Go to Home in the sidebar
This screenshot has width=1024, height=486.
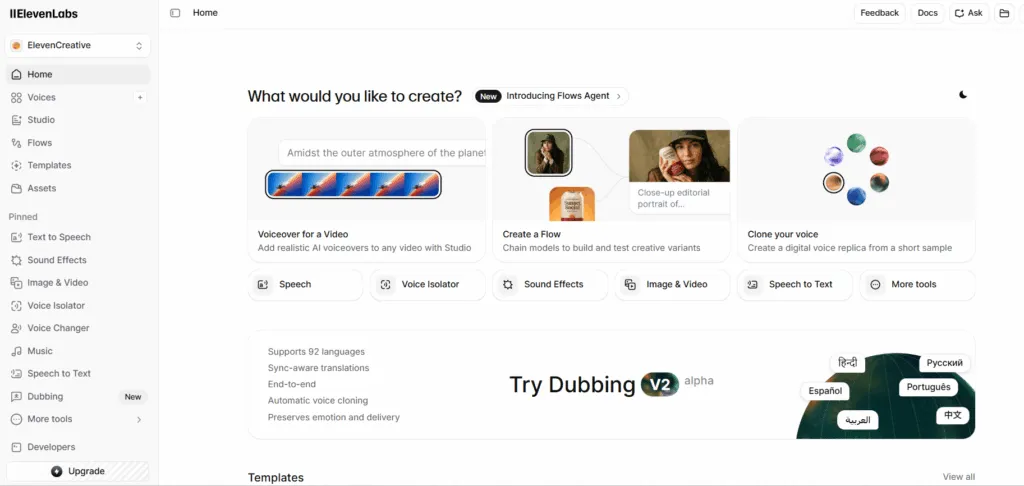[78, 74]
